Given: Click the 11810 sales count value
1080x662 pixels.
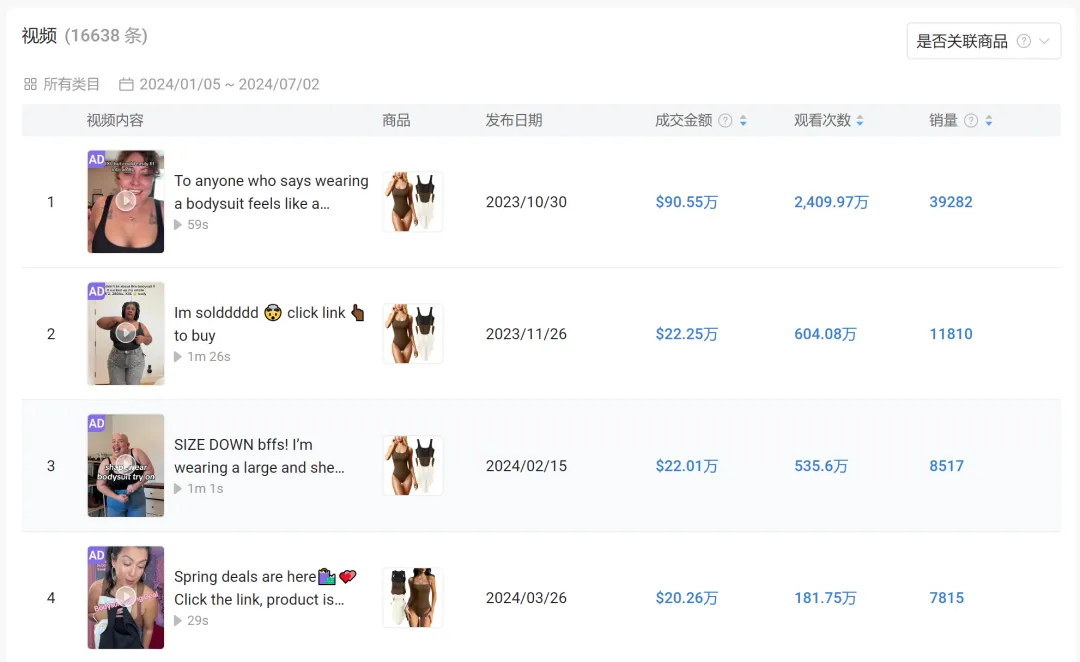Looking at the screenshot, I should point(950,334).
